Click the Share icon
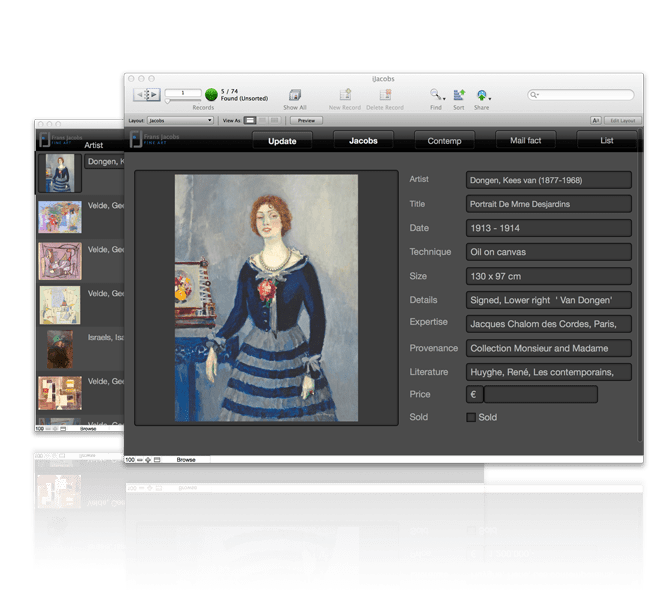This screenshot has width=660, height=600. point(482,95)
